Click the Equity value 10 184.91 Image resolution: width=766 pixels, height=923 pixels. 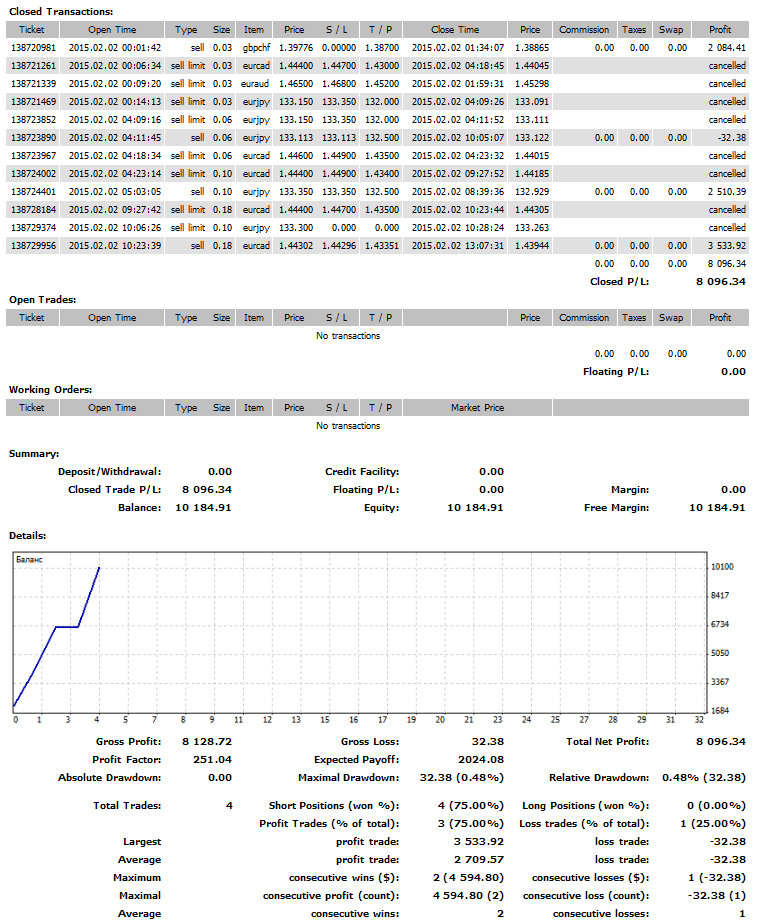[475, 507]
